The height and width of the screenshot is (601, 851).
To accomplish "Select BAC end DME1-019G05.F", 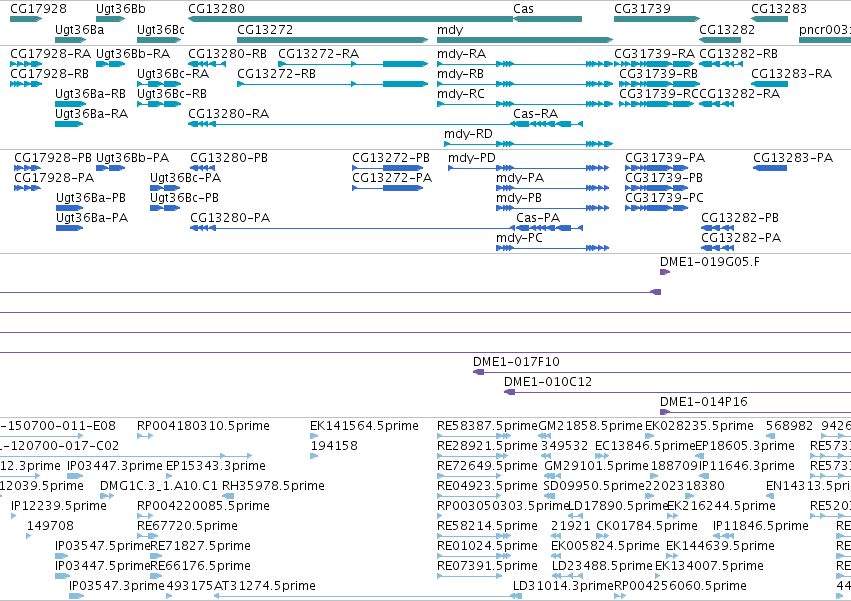I will tap(709, 262).
